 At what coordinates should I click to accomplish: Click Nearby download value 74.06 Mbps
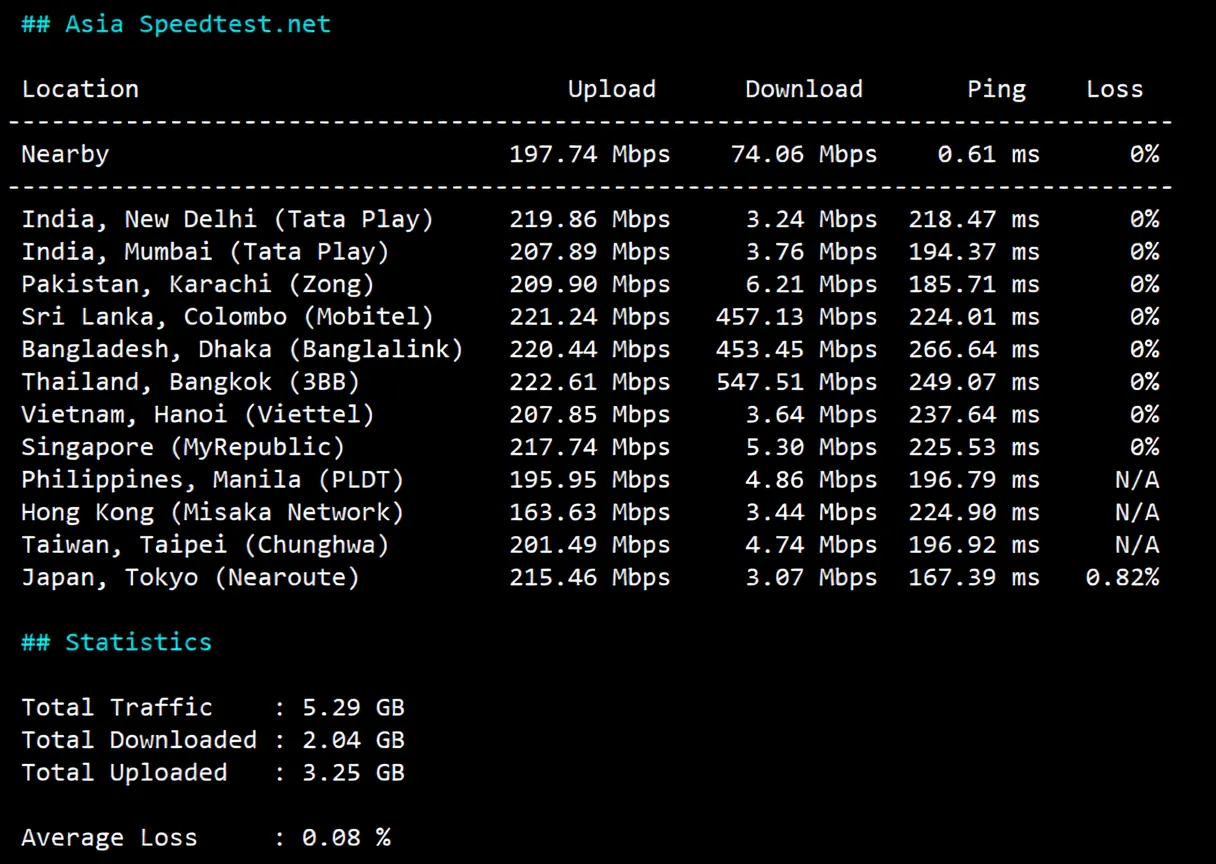804,154
